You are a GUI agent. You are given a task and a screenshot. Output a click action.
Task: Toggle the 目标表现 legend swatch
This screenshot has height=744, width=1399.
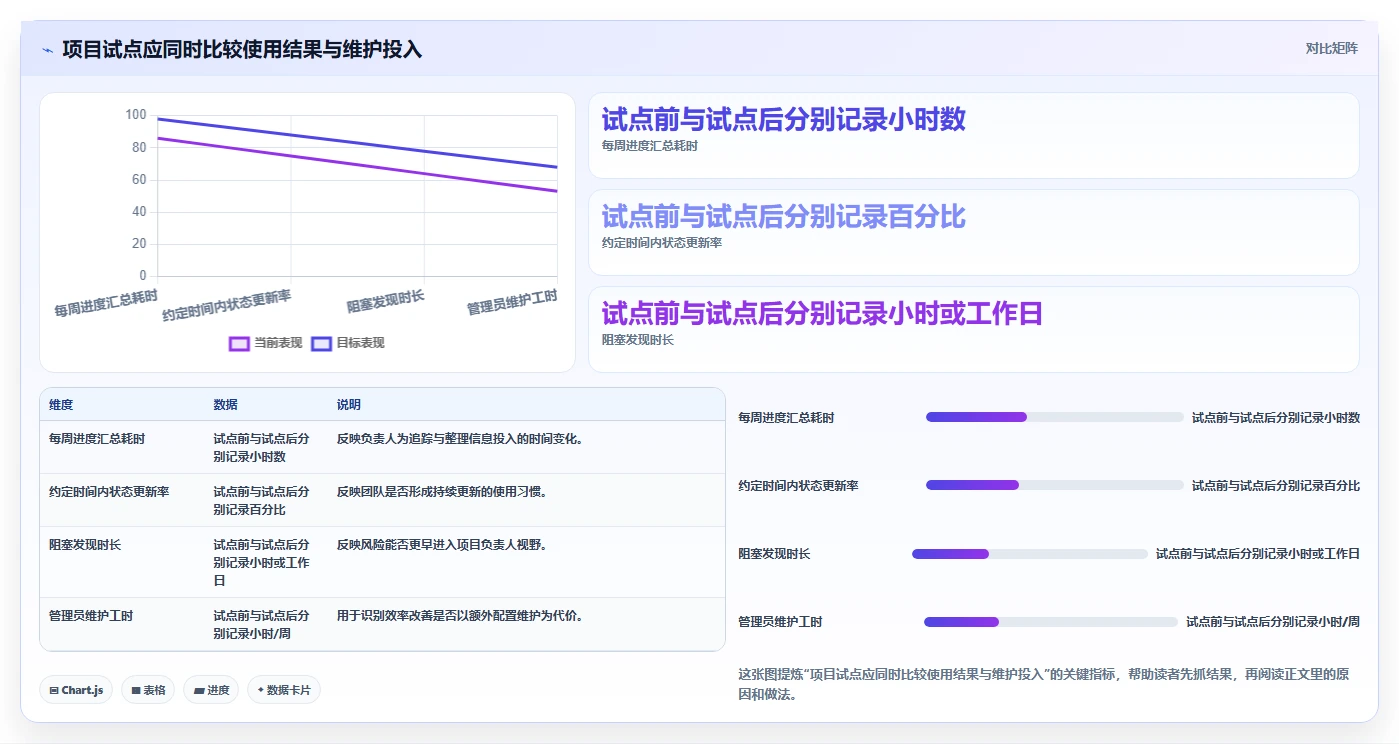coord(321,343)
